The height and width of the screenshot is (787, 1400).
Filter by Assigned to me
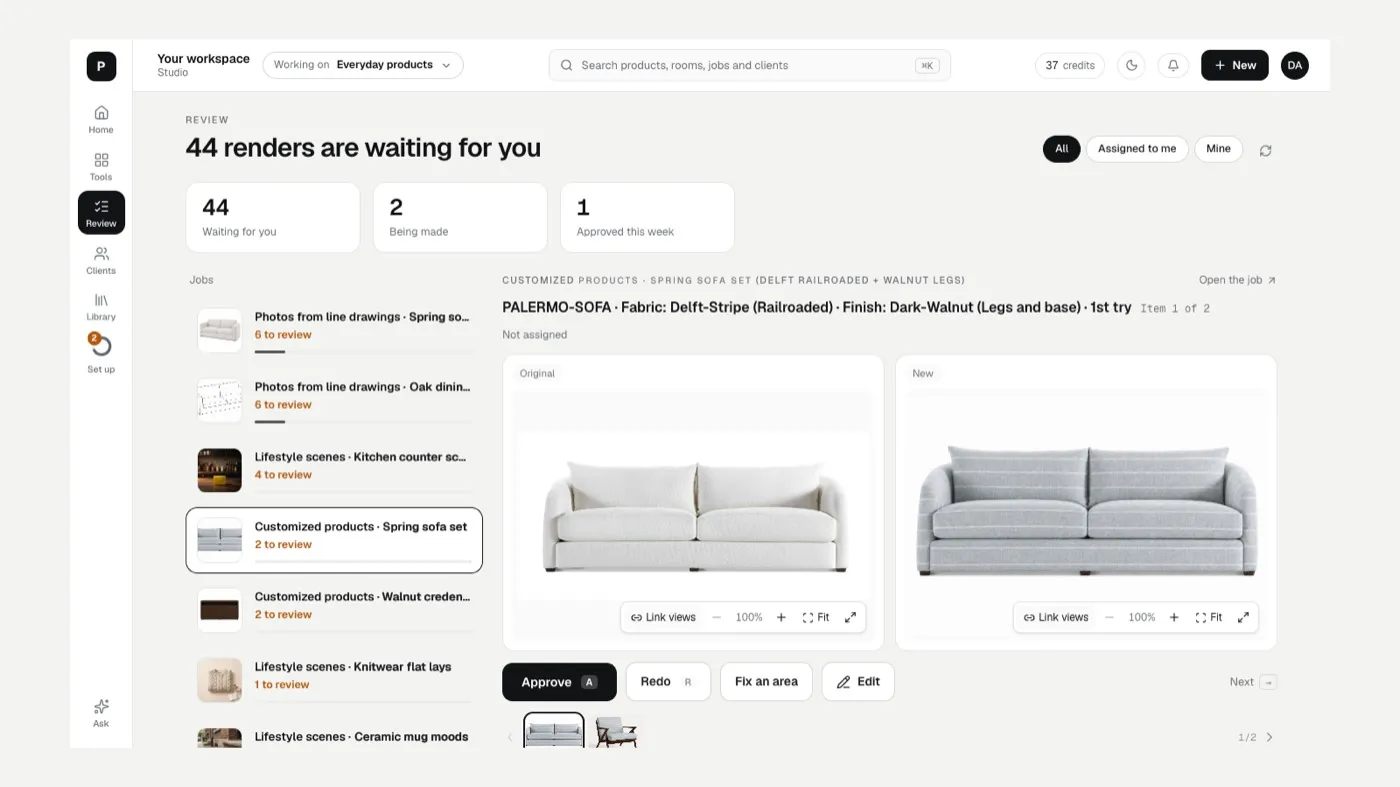click(x=1137, y=149)
